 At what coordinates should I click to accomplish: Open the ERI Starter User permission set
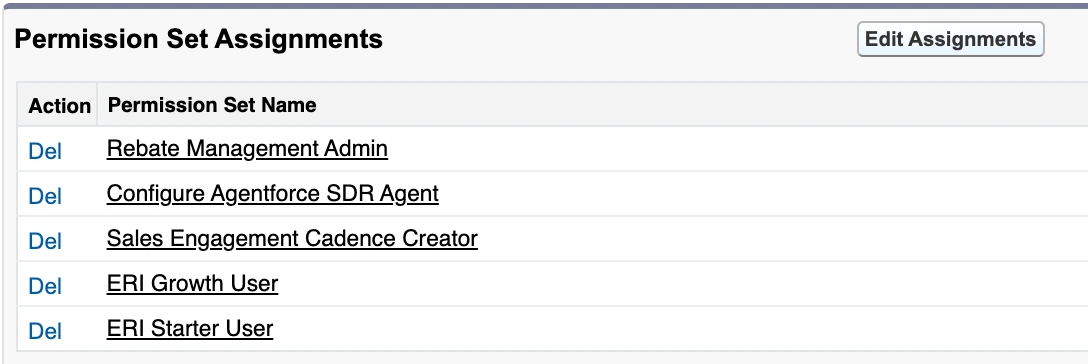[190, 328]
